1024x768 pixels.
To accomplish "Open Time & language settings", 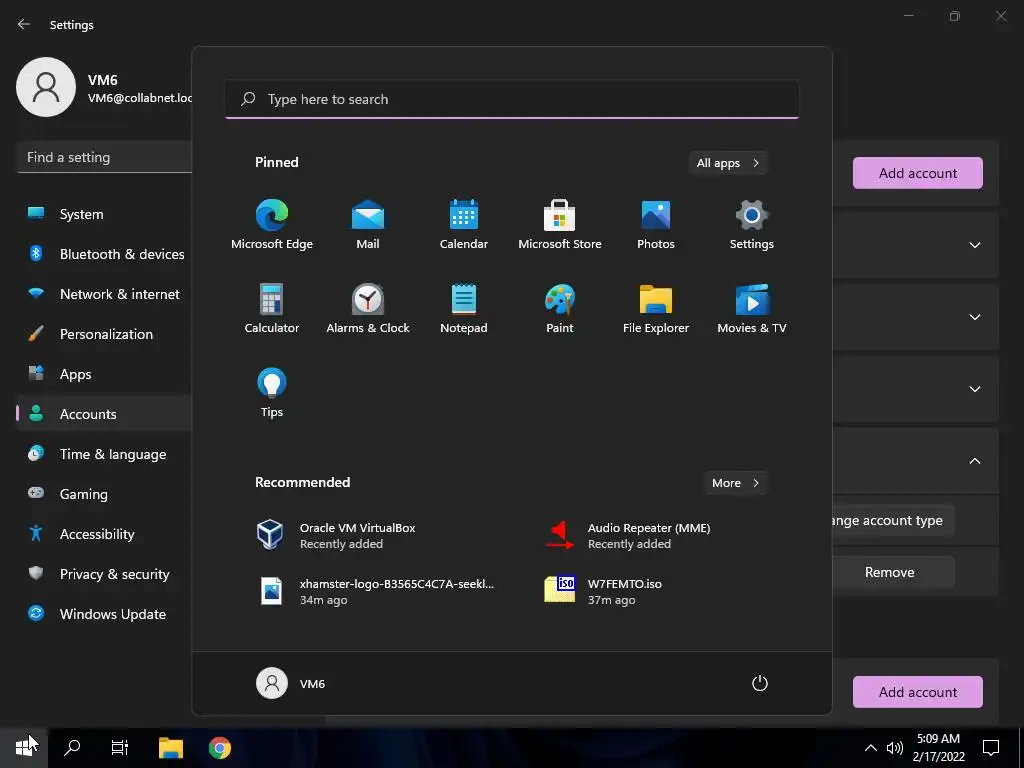I will 104,454.
